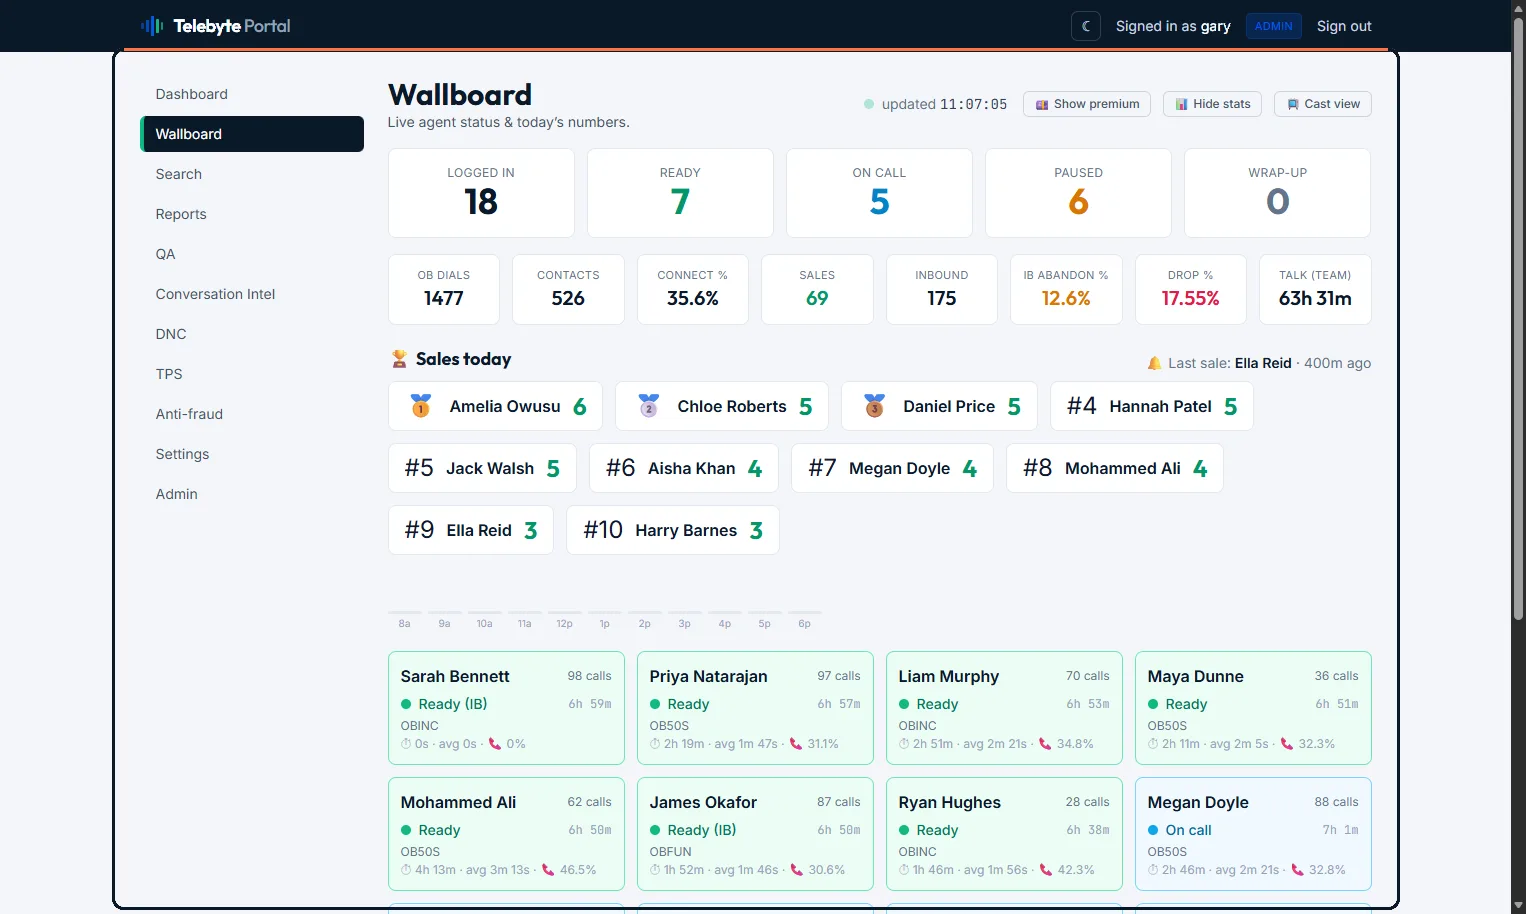Click the Talk (Team) 63h 31m stat
This screenshot has height=914, width=1526.
pyautogui.click(x=1315, y=289)
